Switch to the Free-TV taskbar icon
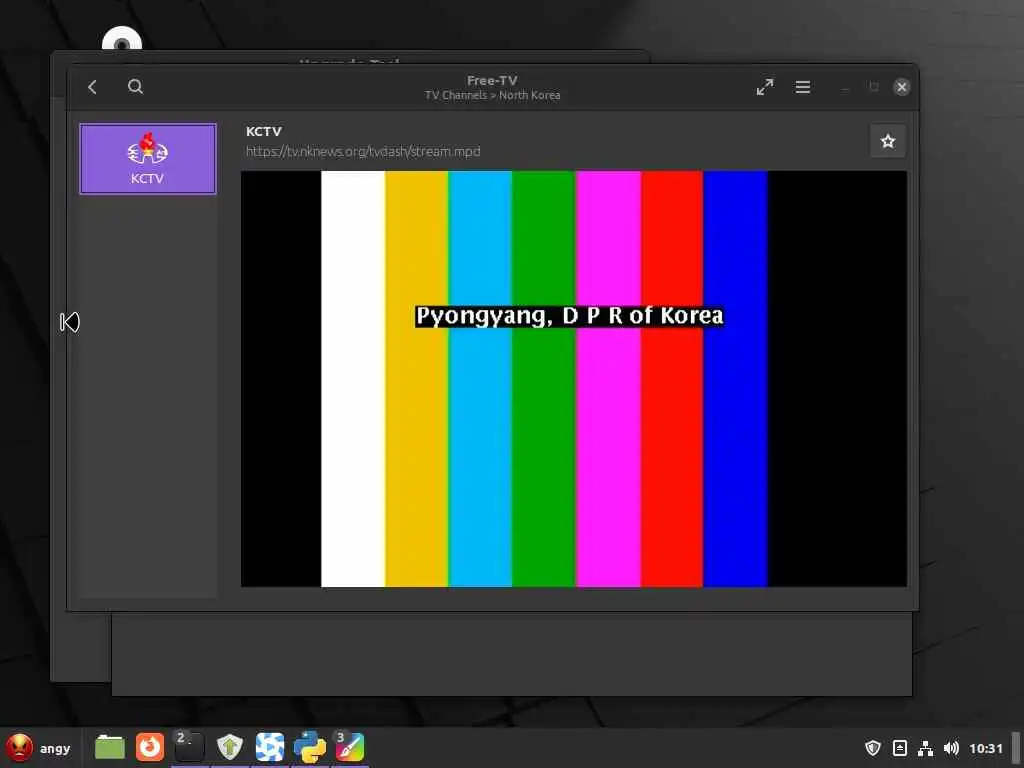This screenshot has width=1024, height=768. click(270, 747)
